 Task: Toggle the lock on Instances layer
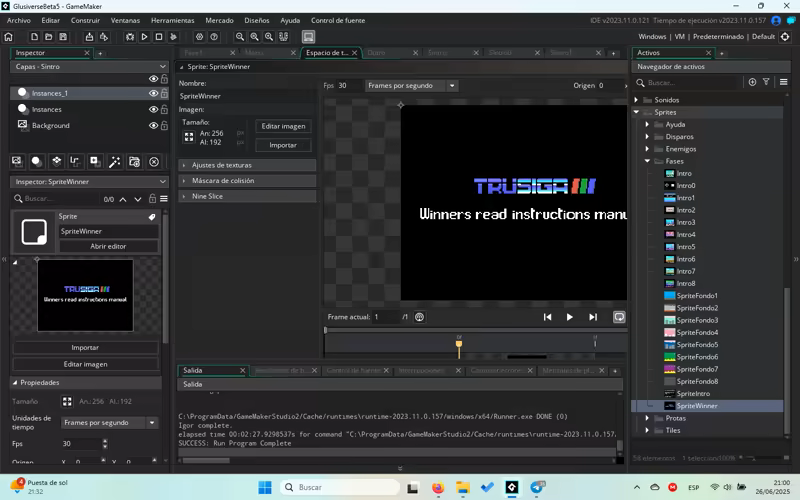coord(164,109)
